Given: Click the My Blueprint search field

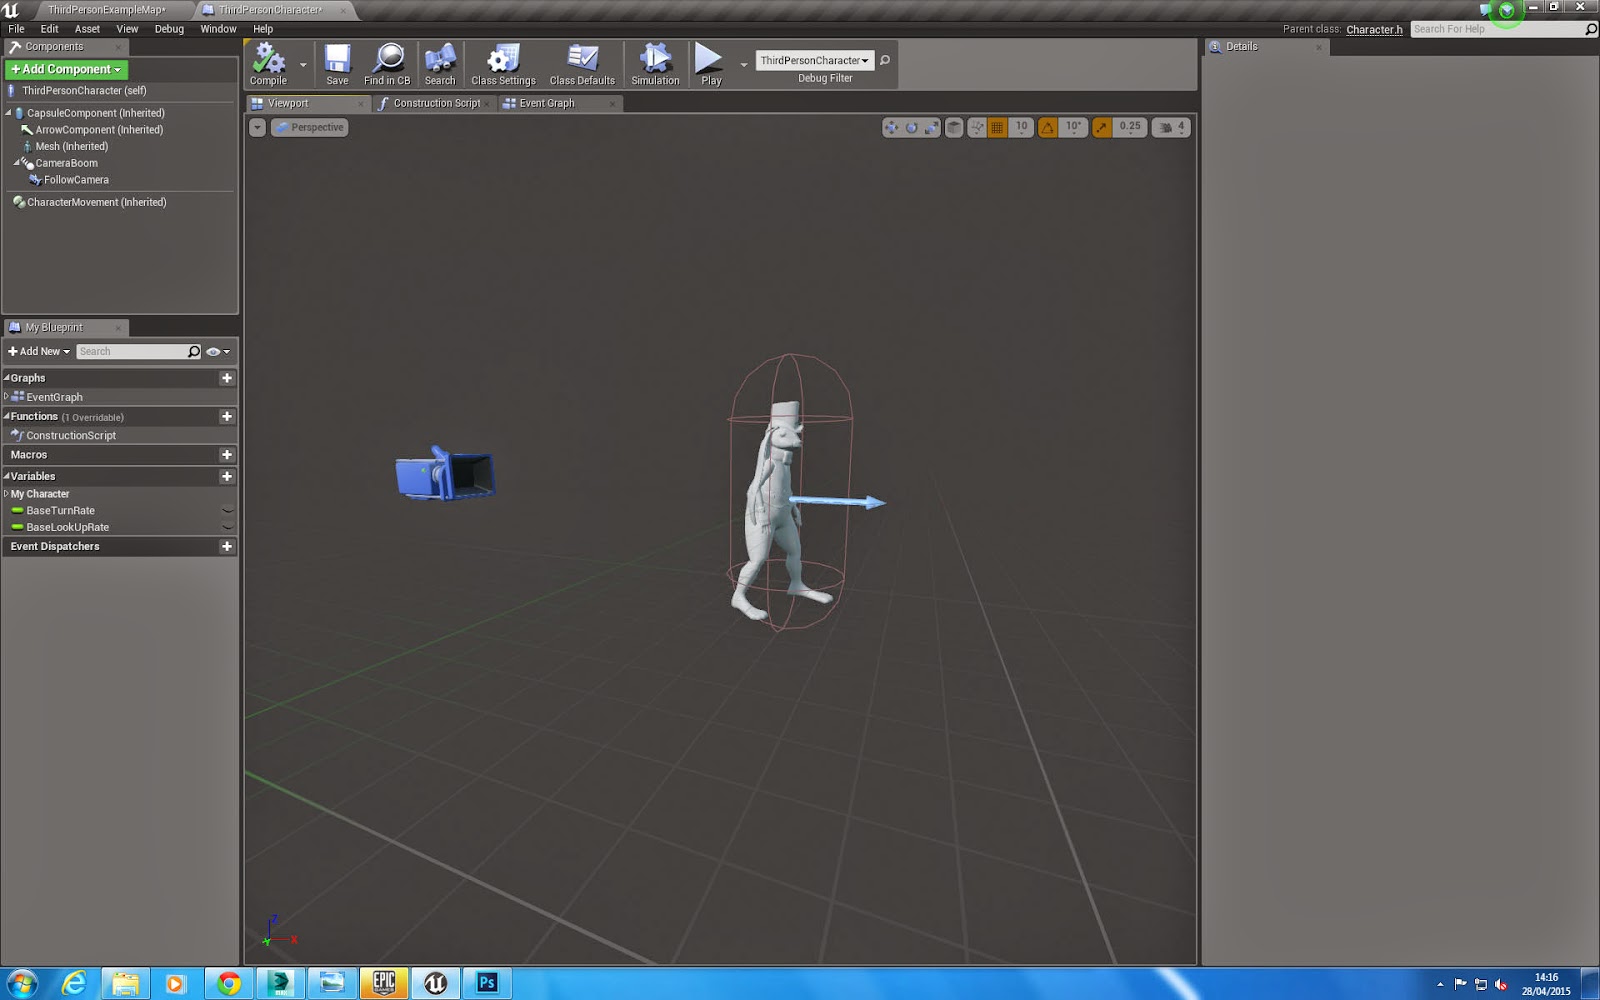Looking at the screenshot, I should coord(138,351).
